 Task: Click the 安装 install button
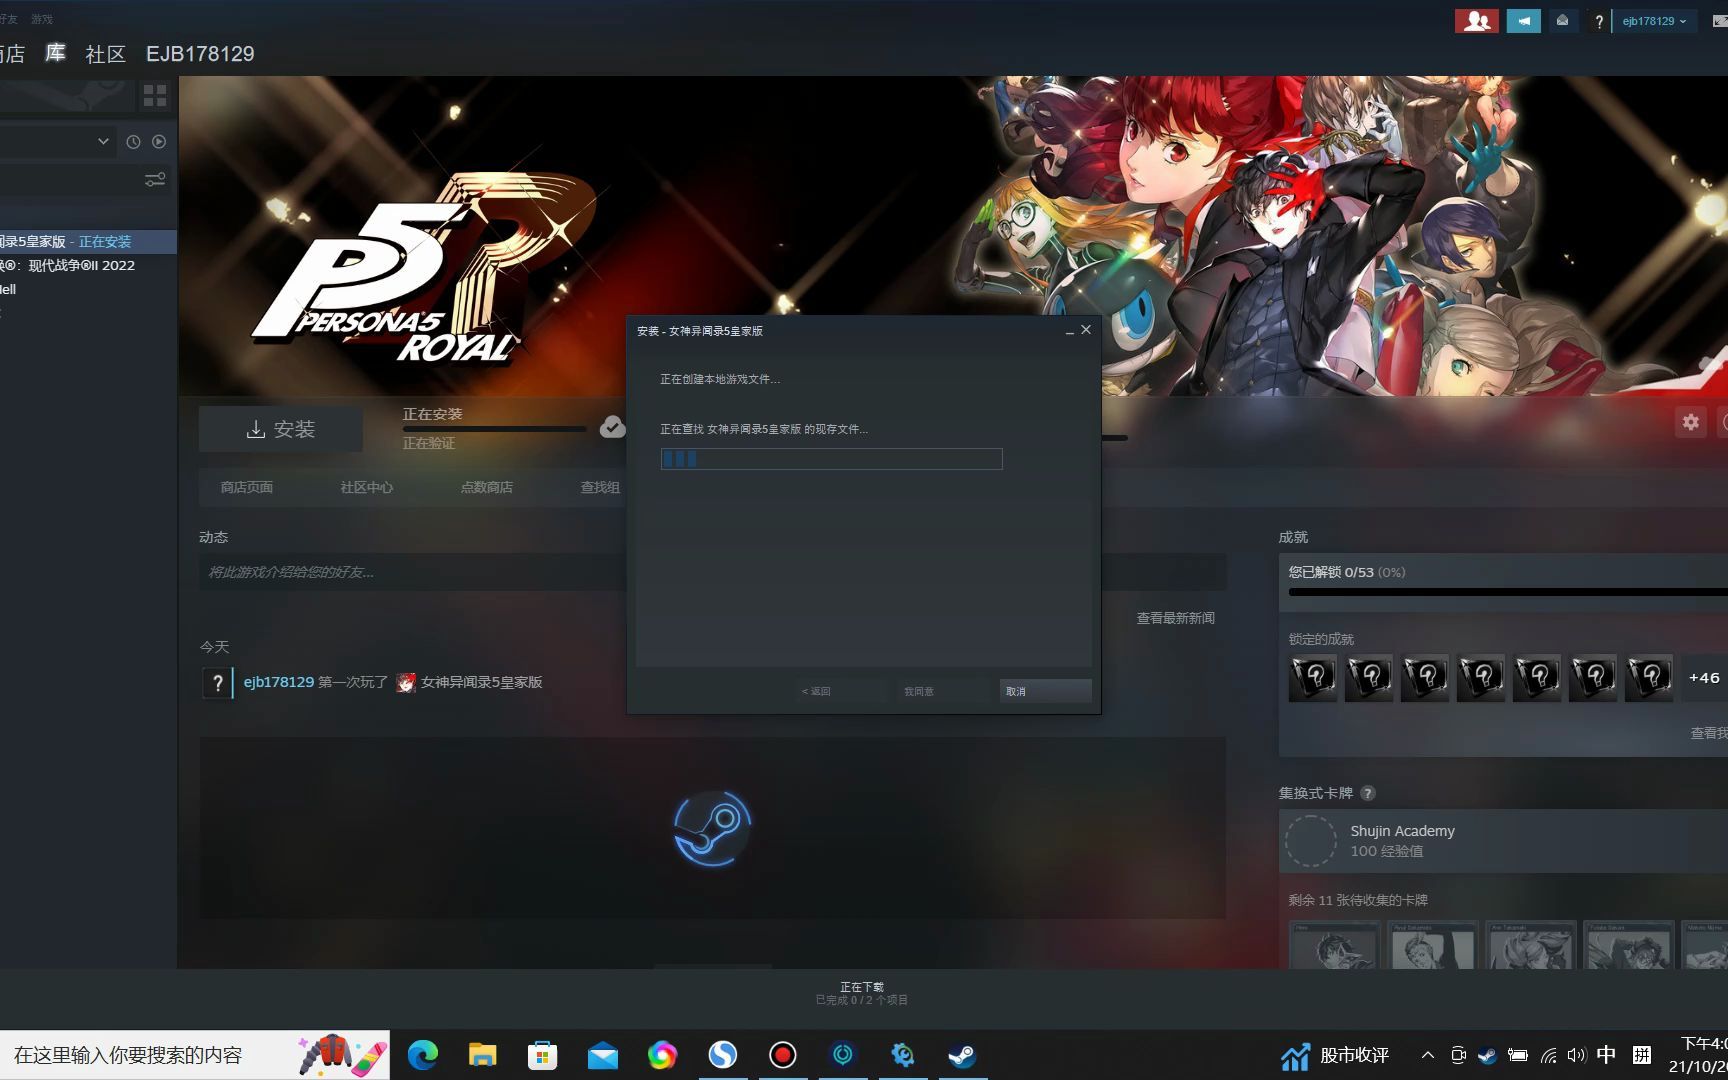click(x=281, y=429)
